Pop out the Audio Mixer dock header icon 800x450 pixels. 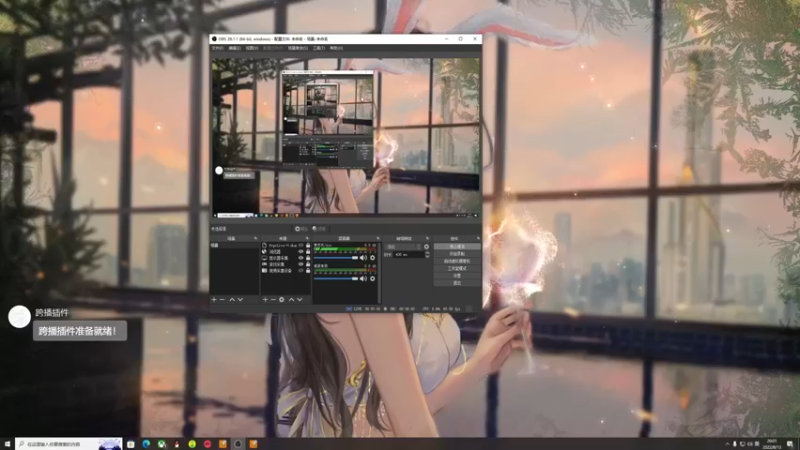pos(378,238)
